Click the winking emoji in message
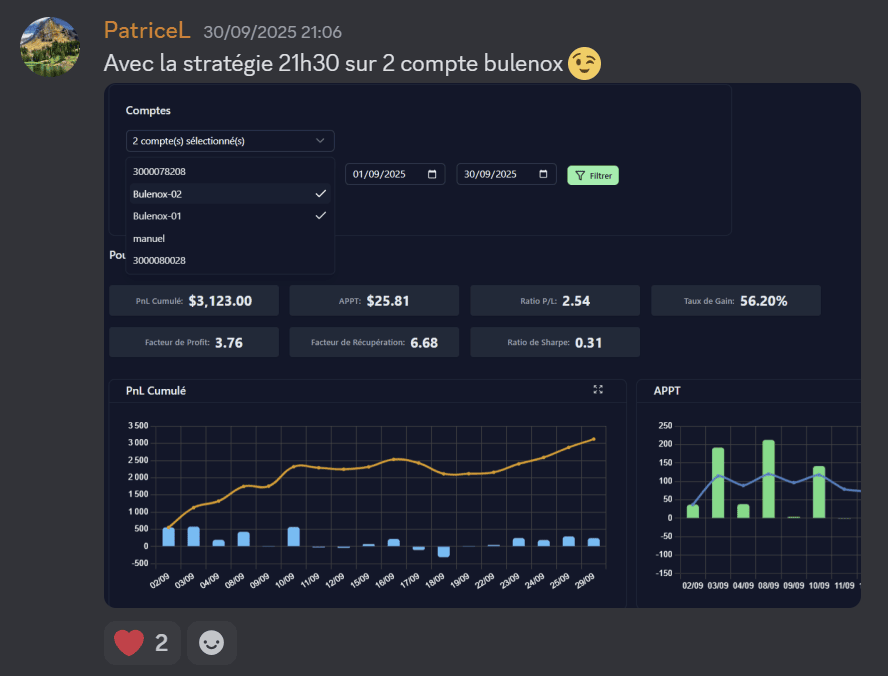Viewport: 888px width, 676px height. coord(585,64)
